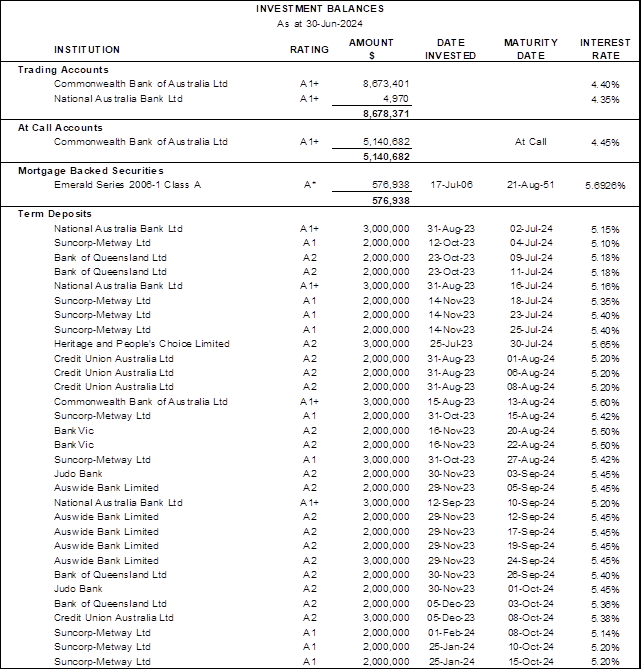Click the 5.15% interest rate
This screenshot has height=670, width=642.
click(605, 230)
